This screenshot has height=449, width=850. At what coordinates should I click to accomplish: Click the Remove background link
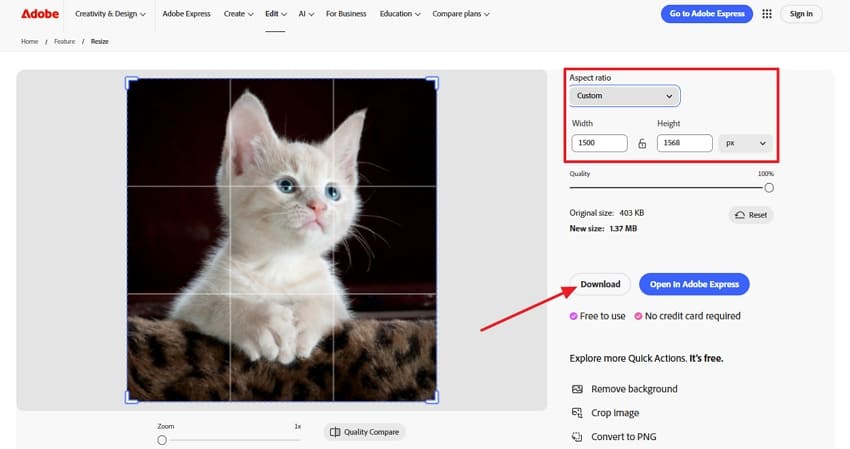coord(634,389)
